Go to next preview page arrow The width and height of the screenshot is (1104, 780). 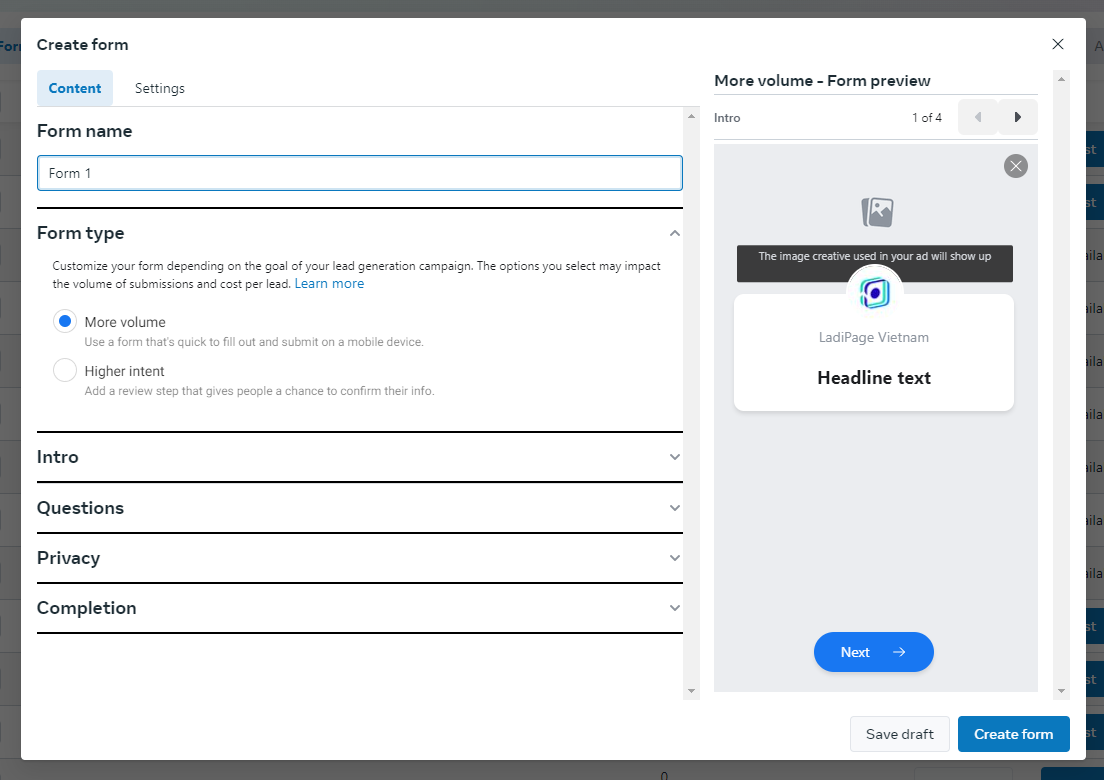1018,117
